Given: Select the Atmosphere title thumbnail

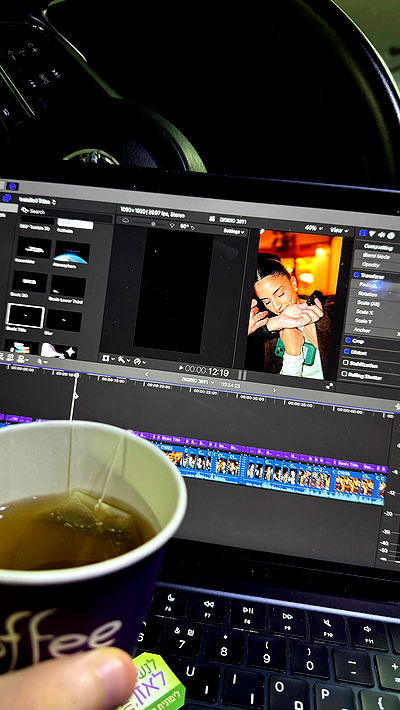Looking at the screenshot, I should (71, 251).
